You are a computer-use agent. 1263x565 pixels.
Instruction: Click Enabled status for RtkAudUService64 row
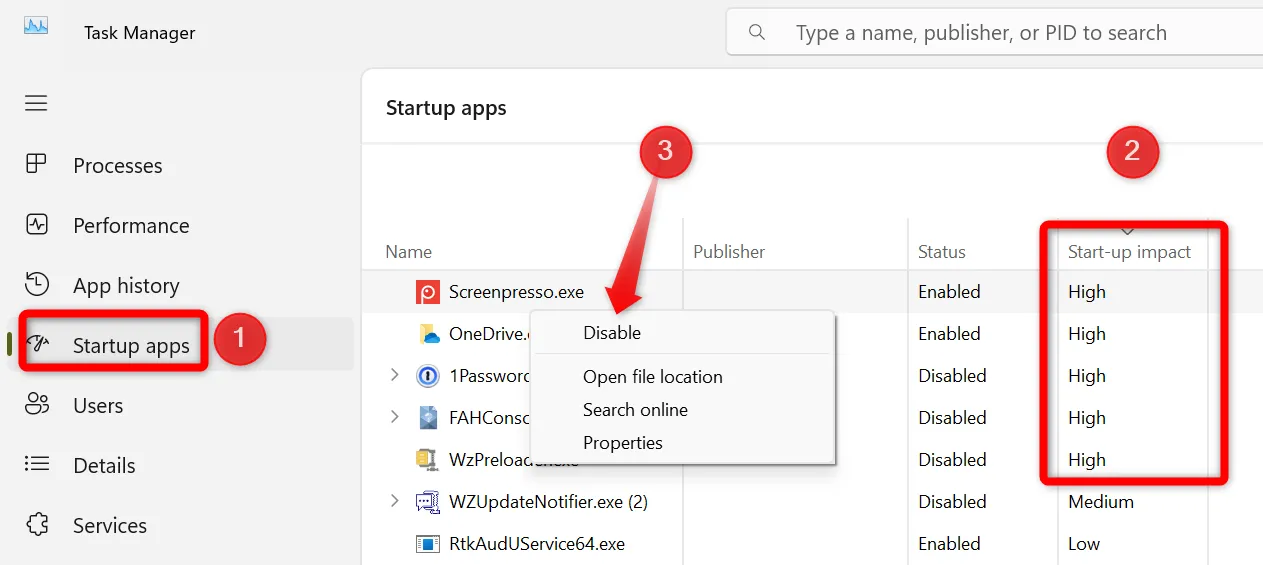coord(949,544)
